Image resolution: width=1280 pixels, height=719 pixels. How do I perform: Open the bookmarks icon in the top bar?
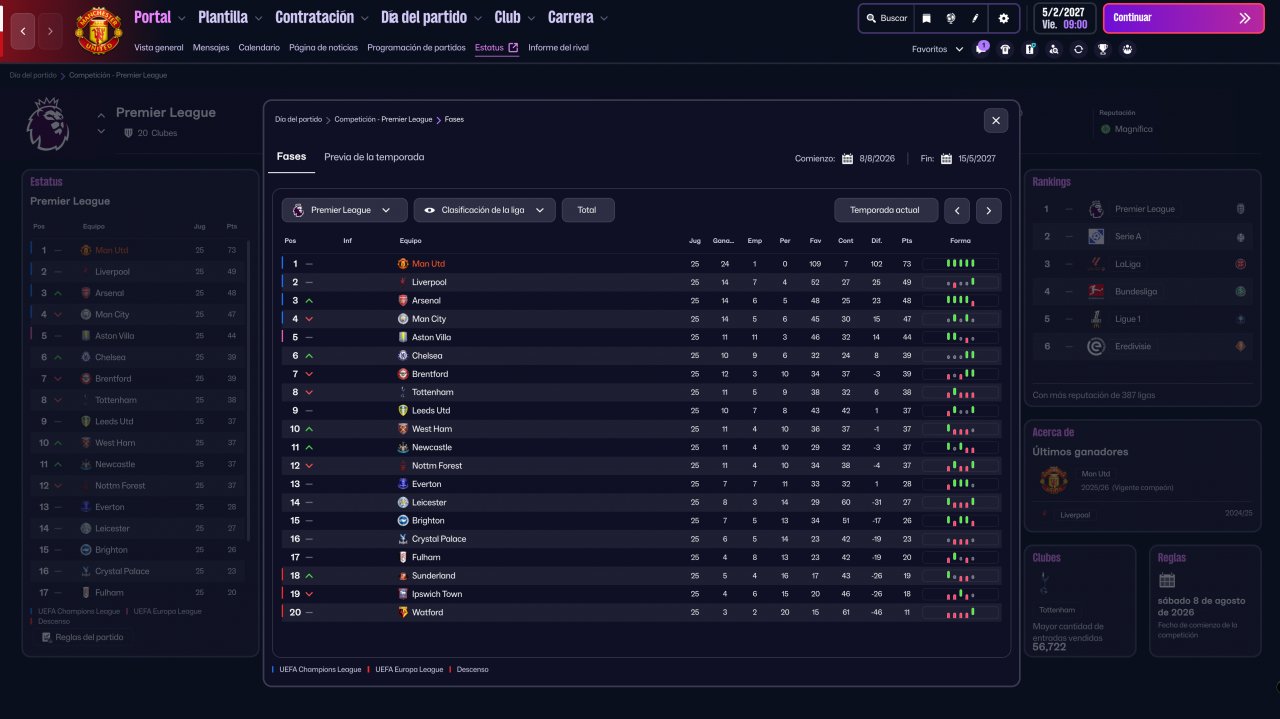[926, 18]
